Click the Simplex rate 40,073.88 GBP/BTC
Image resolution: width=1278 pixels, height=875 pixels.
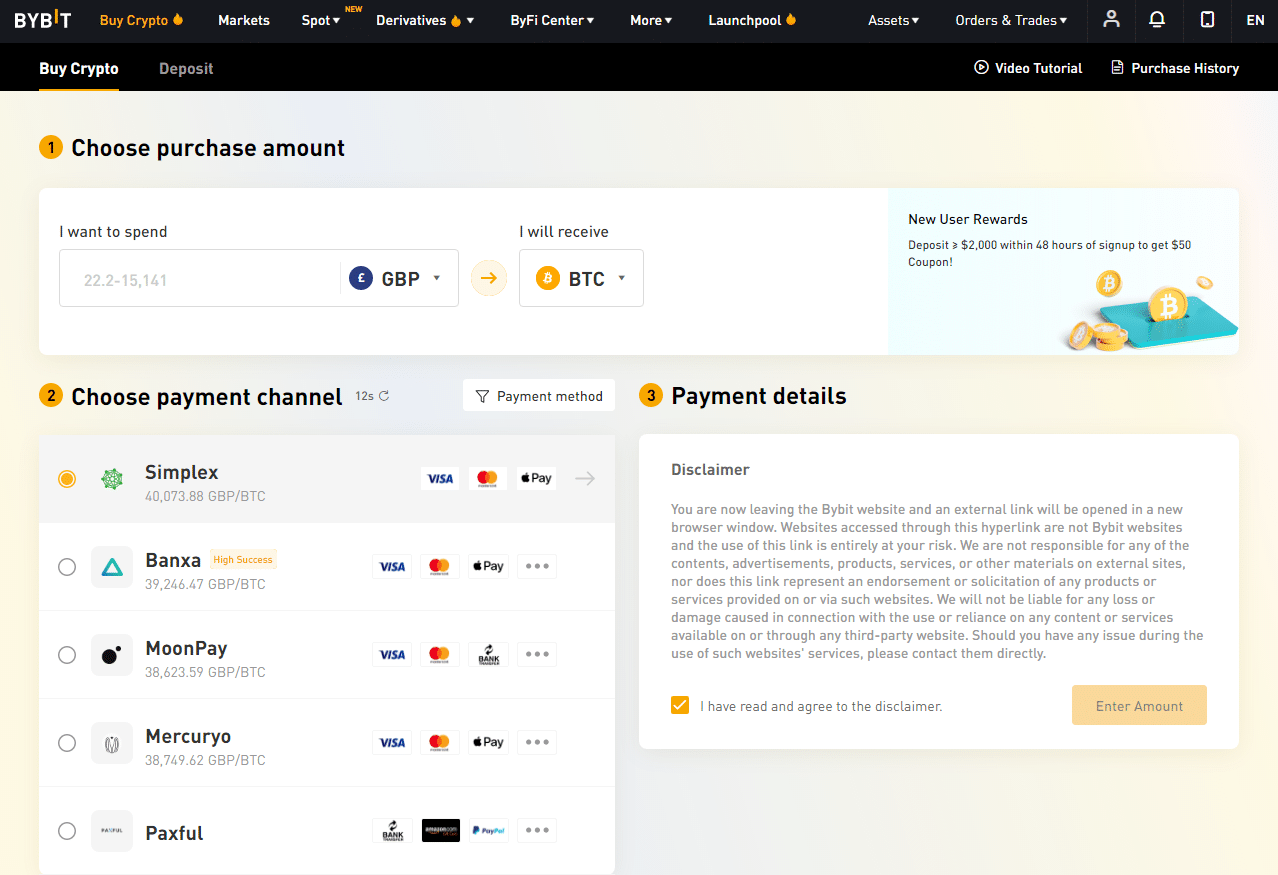(205, 496)
